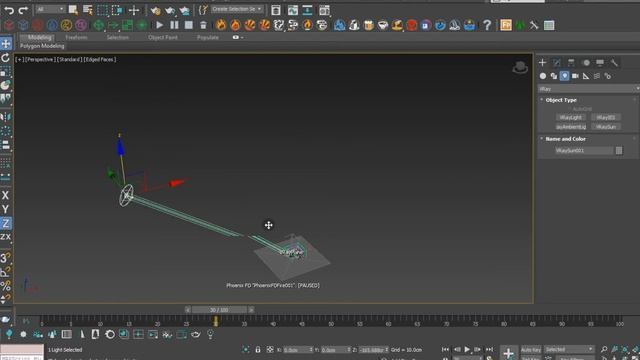Viewport: 640px width, 360px height.
Task: Open the Create panel plus tab
Action: point(542,62)
